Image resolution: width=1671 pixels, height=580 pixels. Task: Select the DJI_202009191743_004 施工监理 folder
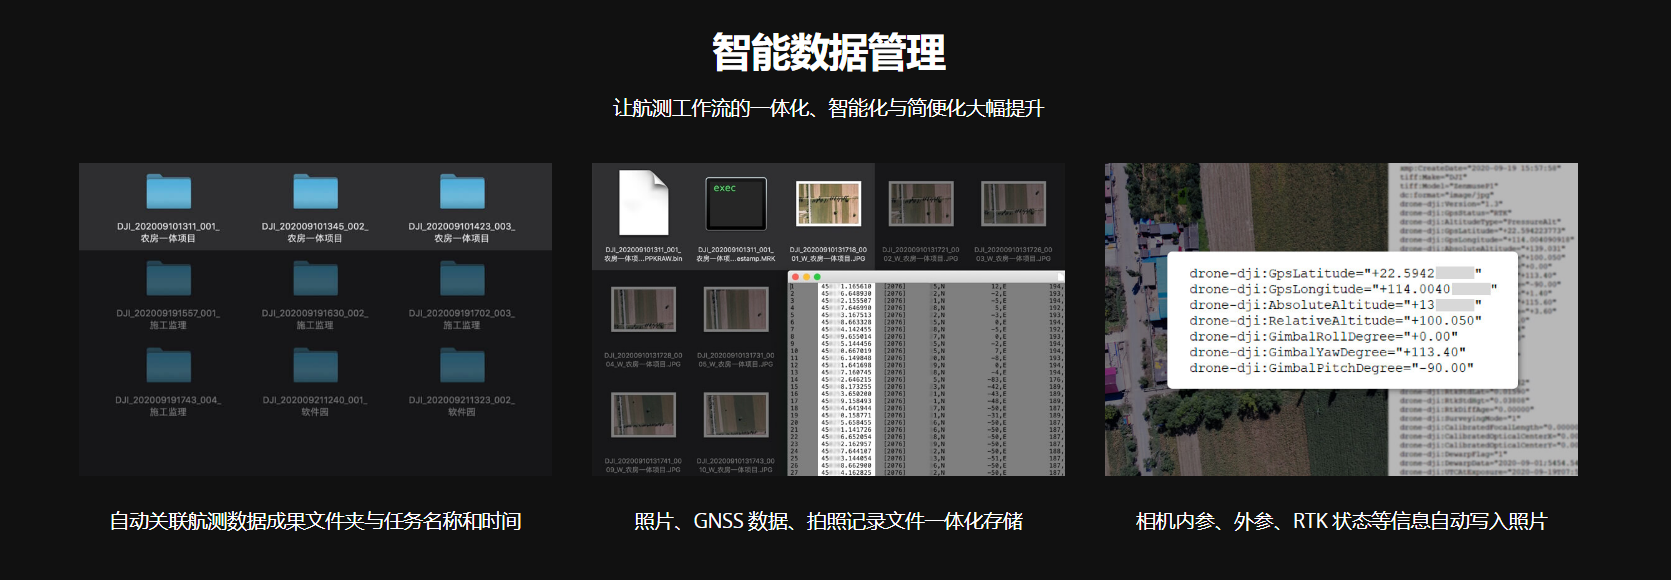tap(168, 366)
